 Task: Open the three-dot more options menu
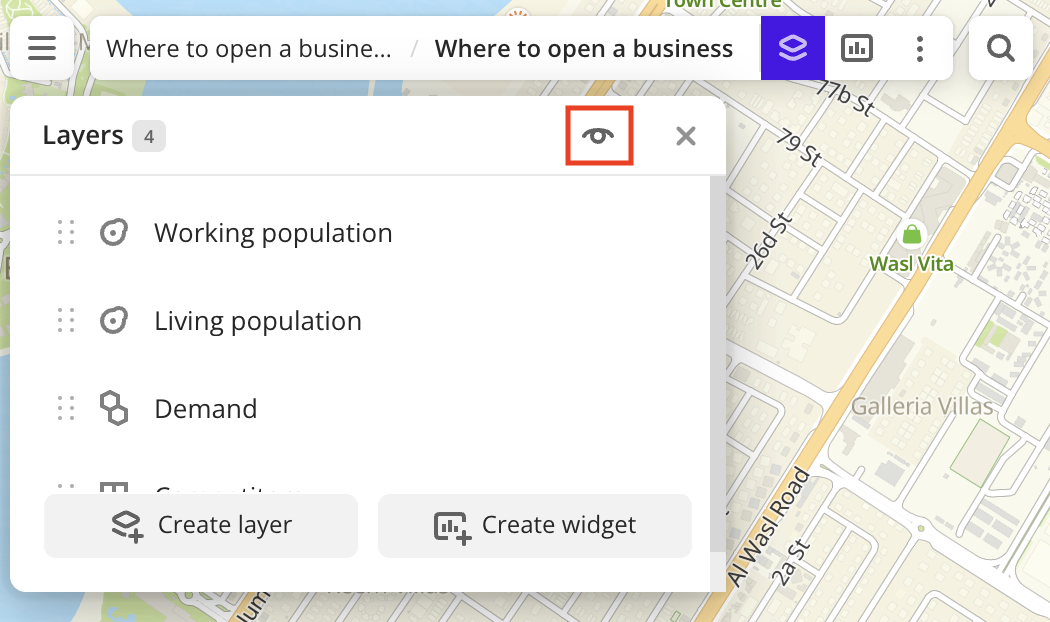point(919,48)
